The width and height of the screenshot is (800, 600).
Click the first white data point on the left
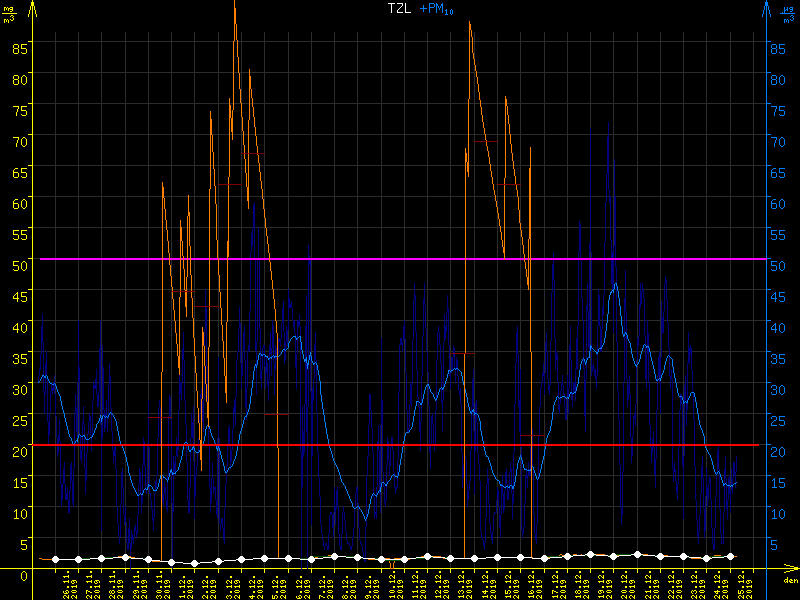[55, 560]
